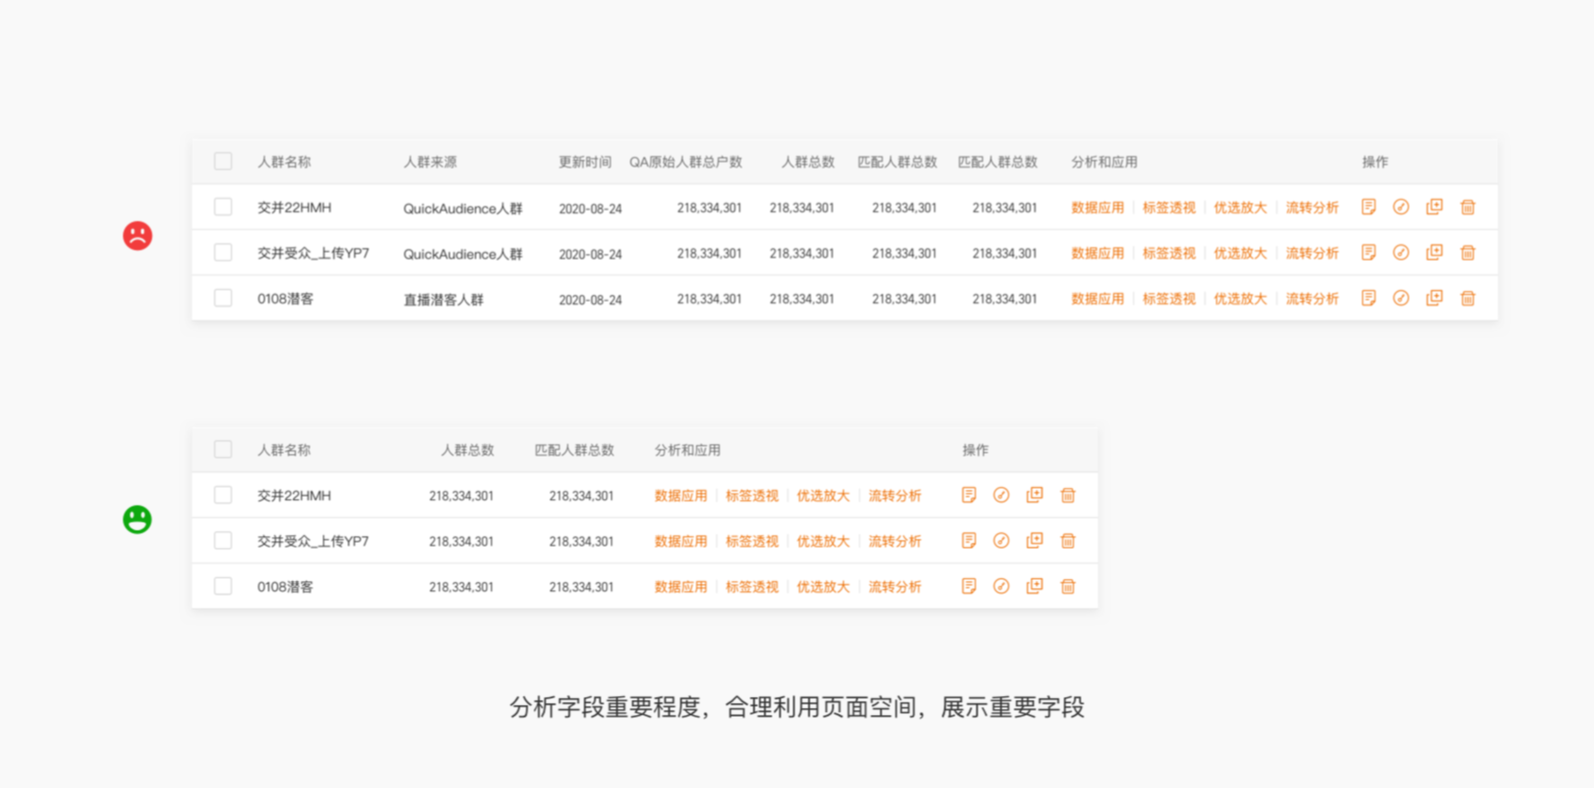Screen dimensions: 1594x788
Task: Click 人群总数 header in smiley table
Action: pos(468,450)
